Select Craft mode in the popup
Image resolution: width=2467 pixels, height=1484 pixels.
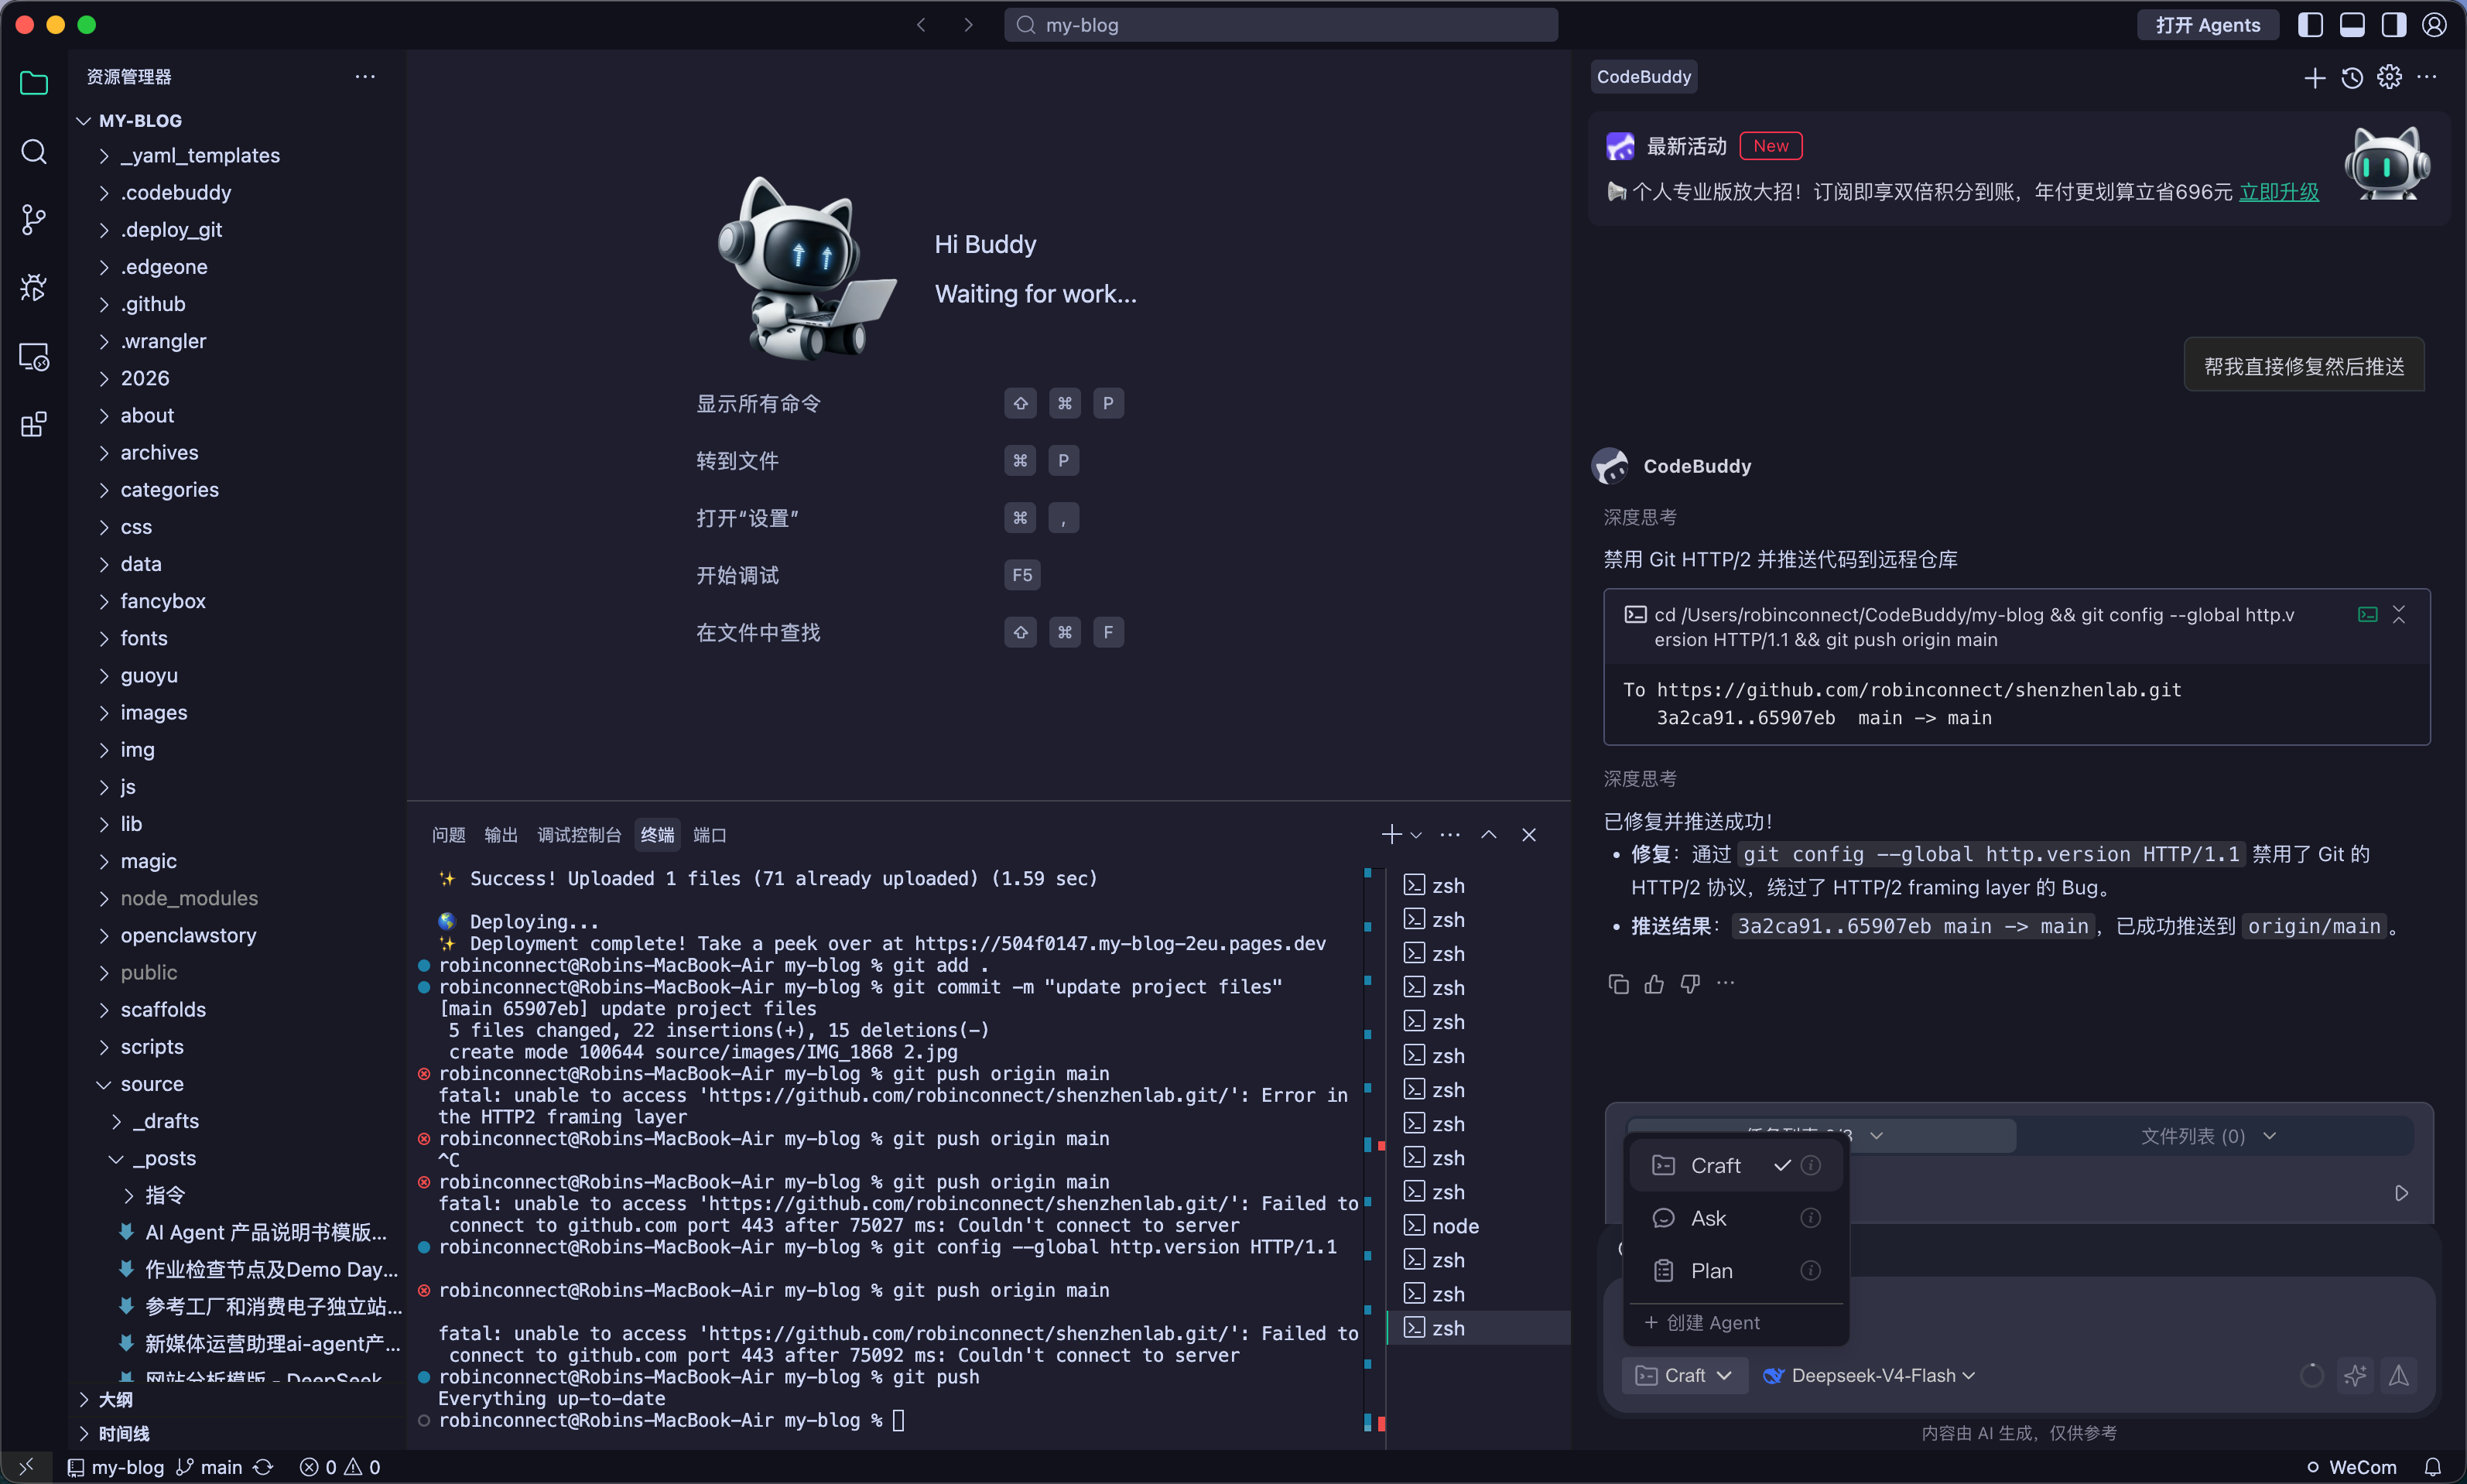pyautogui.click(x=1736, y=1166)
